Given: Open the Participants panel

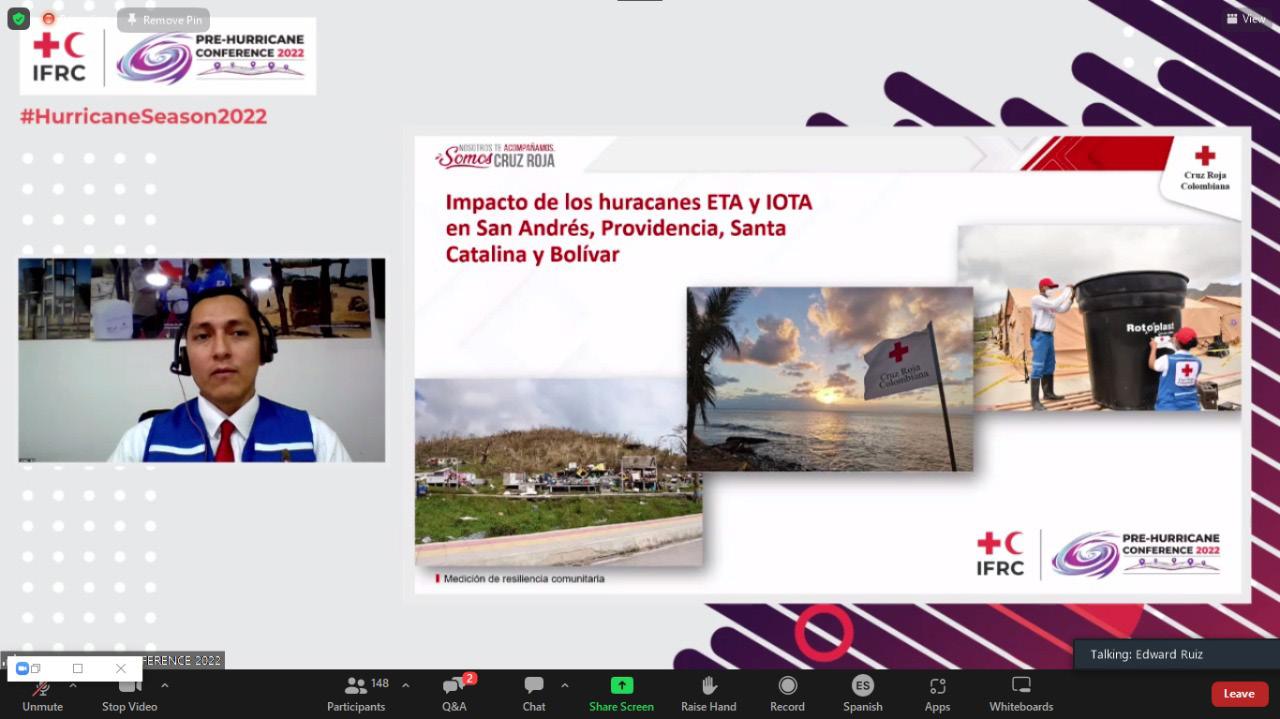Looking at the screenshot, I should pos(356,695).
